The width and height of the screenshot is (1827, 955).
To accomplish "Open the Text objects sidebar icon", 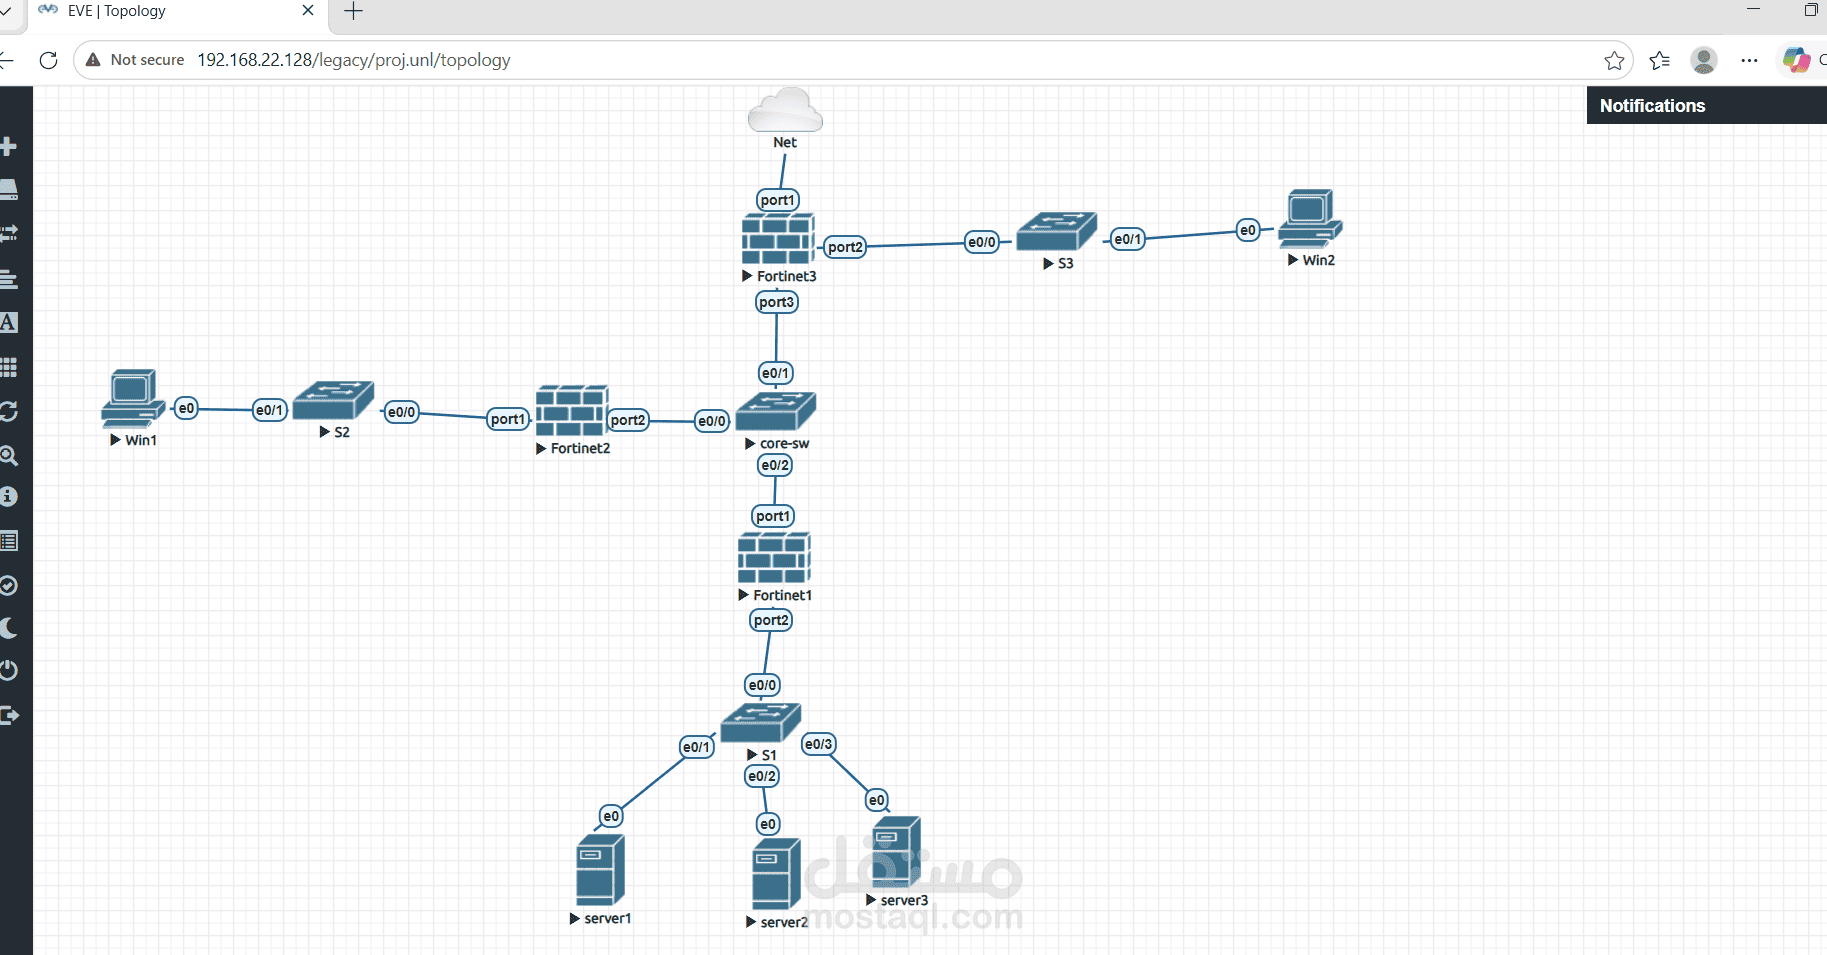I will [x=9, y=322].
